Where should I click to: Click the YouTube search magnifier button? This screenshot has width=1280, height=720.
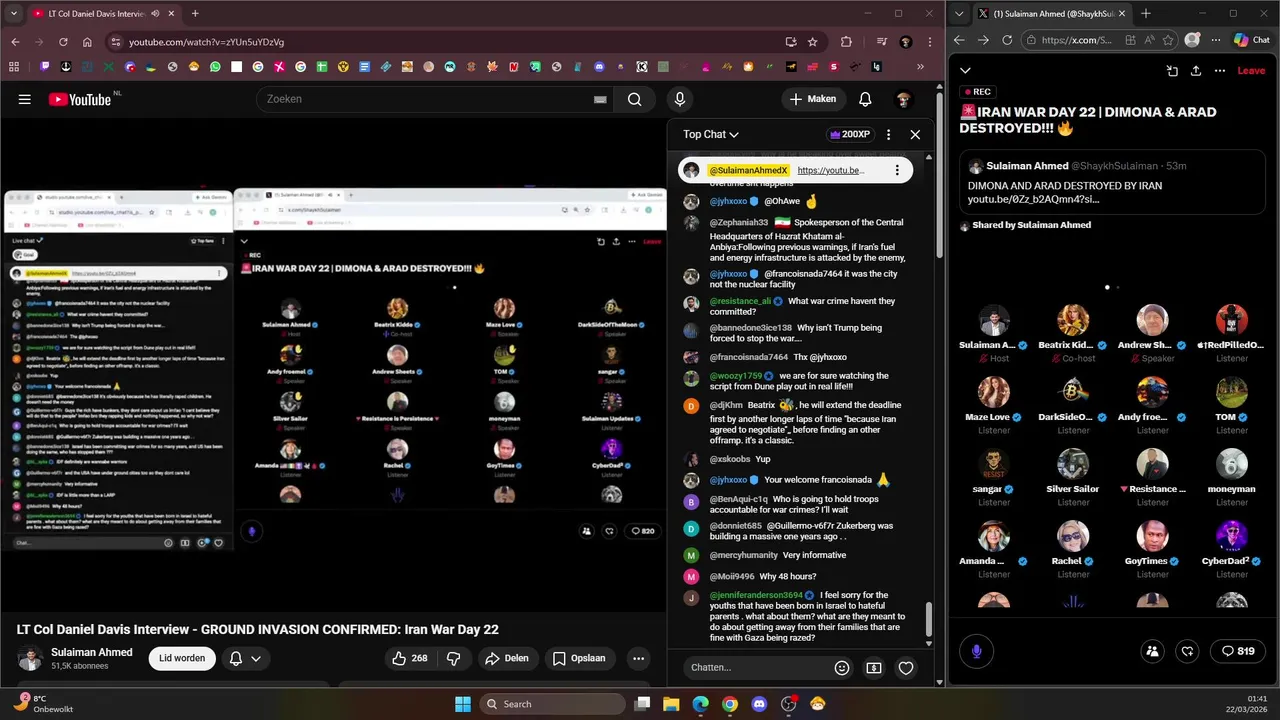click(634, 99)
